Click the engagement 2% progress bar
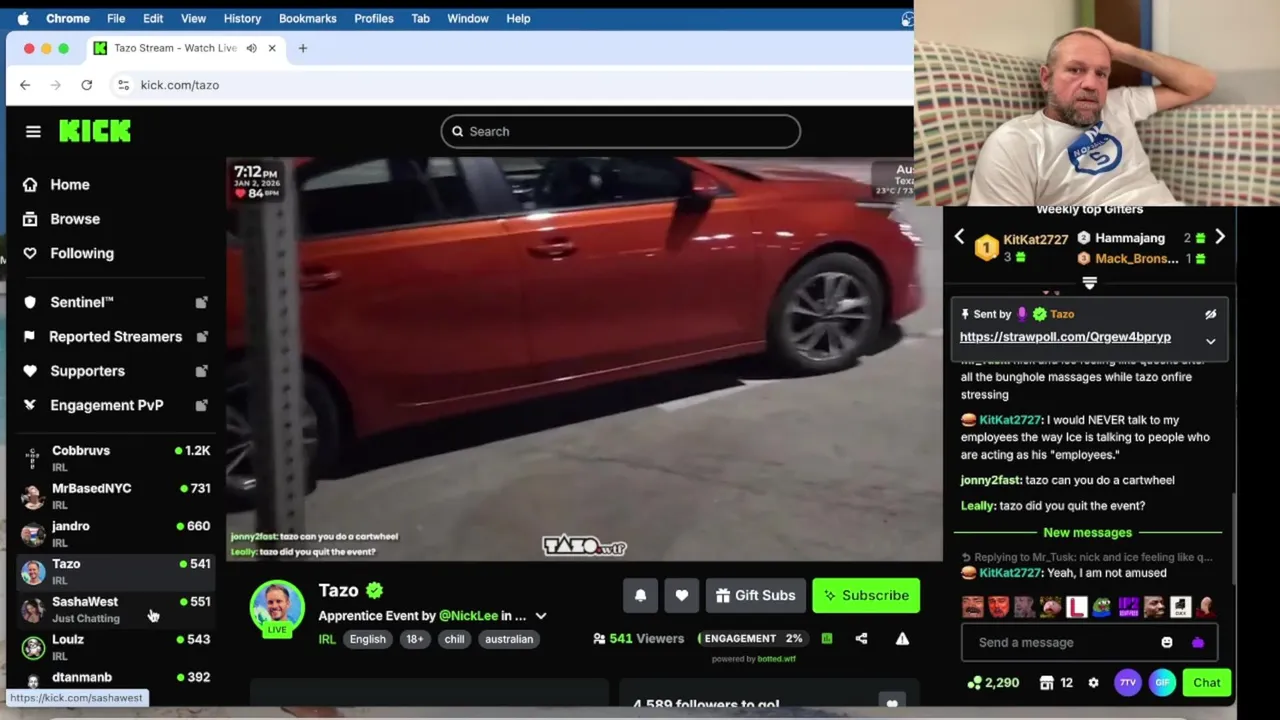 tap(754, 638)
